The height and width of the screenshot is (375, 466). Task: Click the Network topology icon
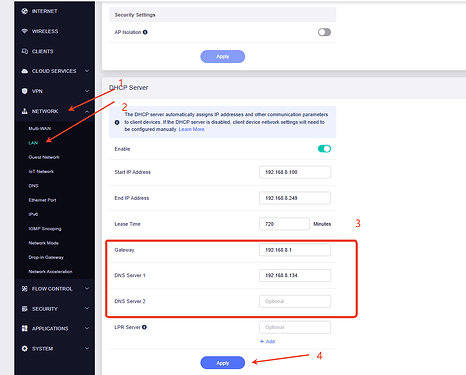[x=24, y=111]
